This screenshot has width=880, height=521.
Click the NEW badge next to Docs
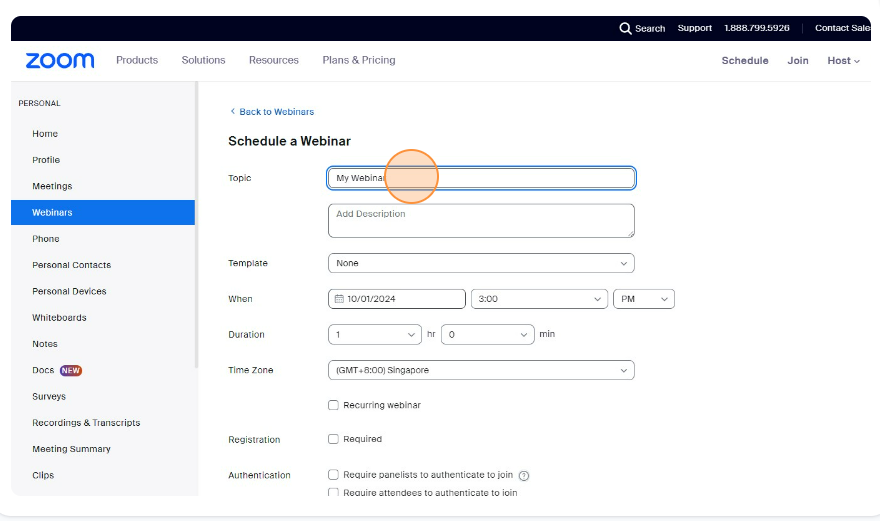point(71,370)
